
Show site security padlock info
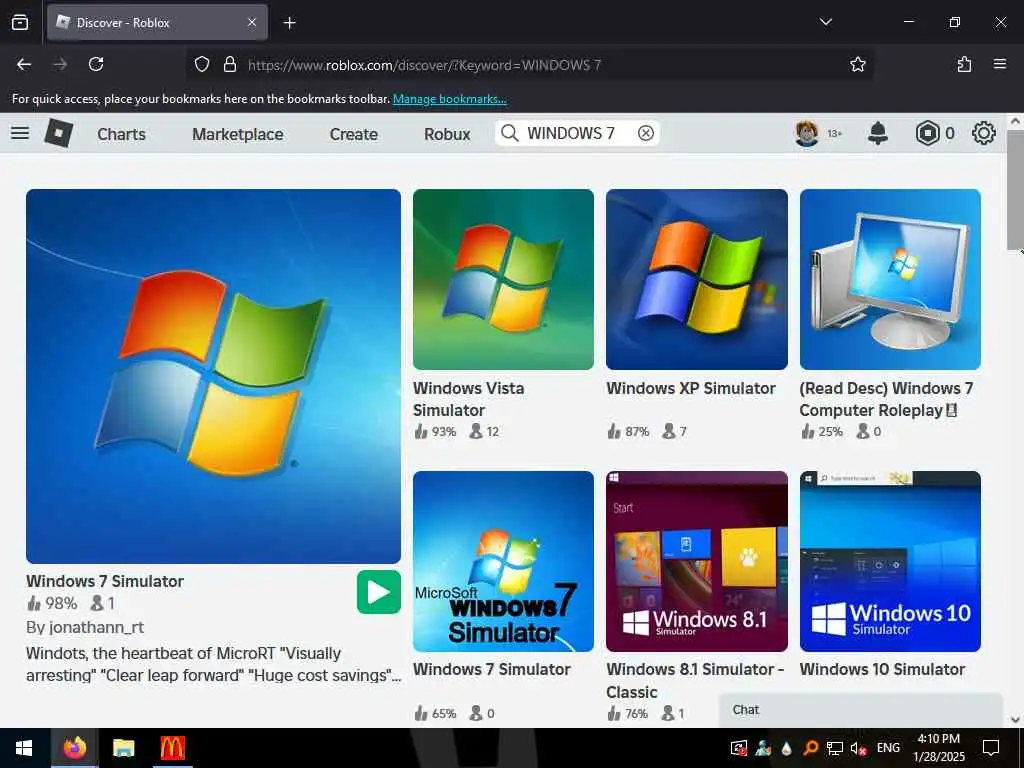229,64
